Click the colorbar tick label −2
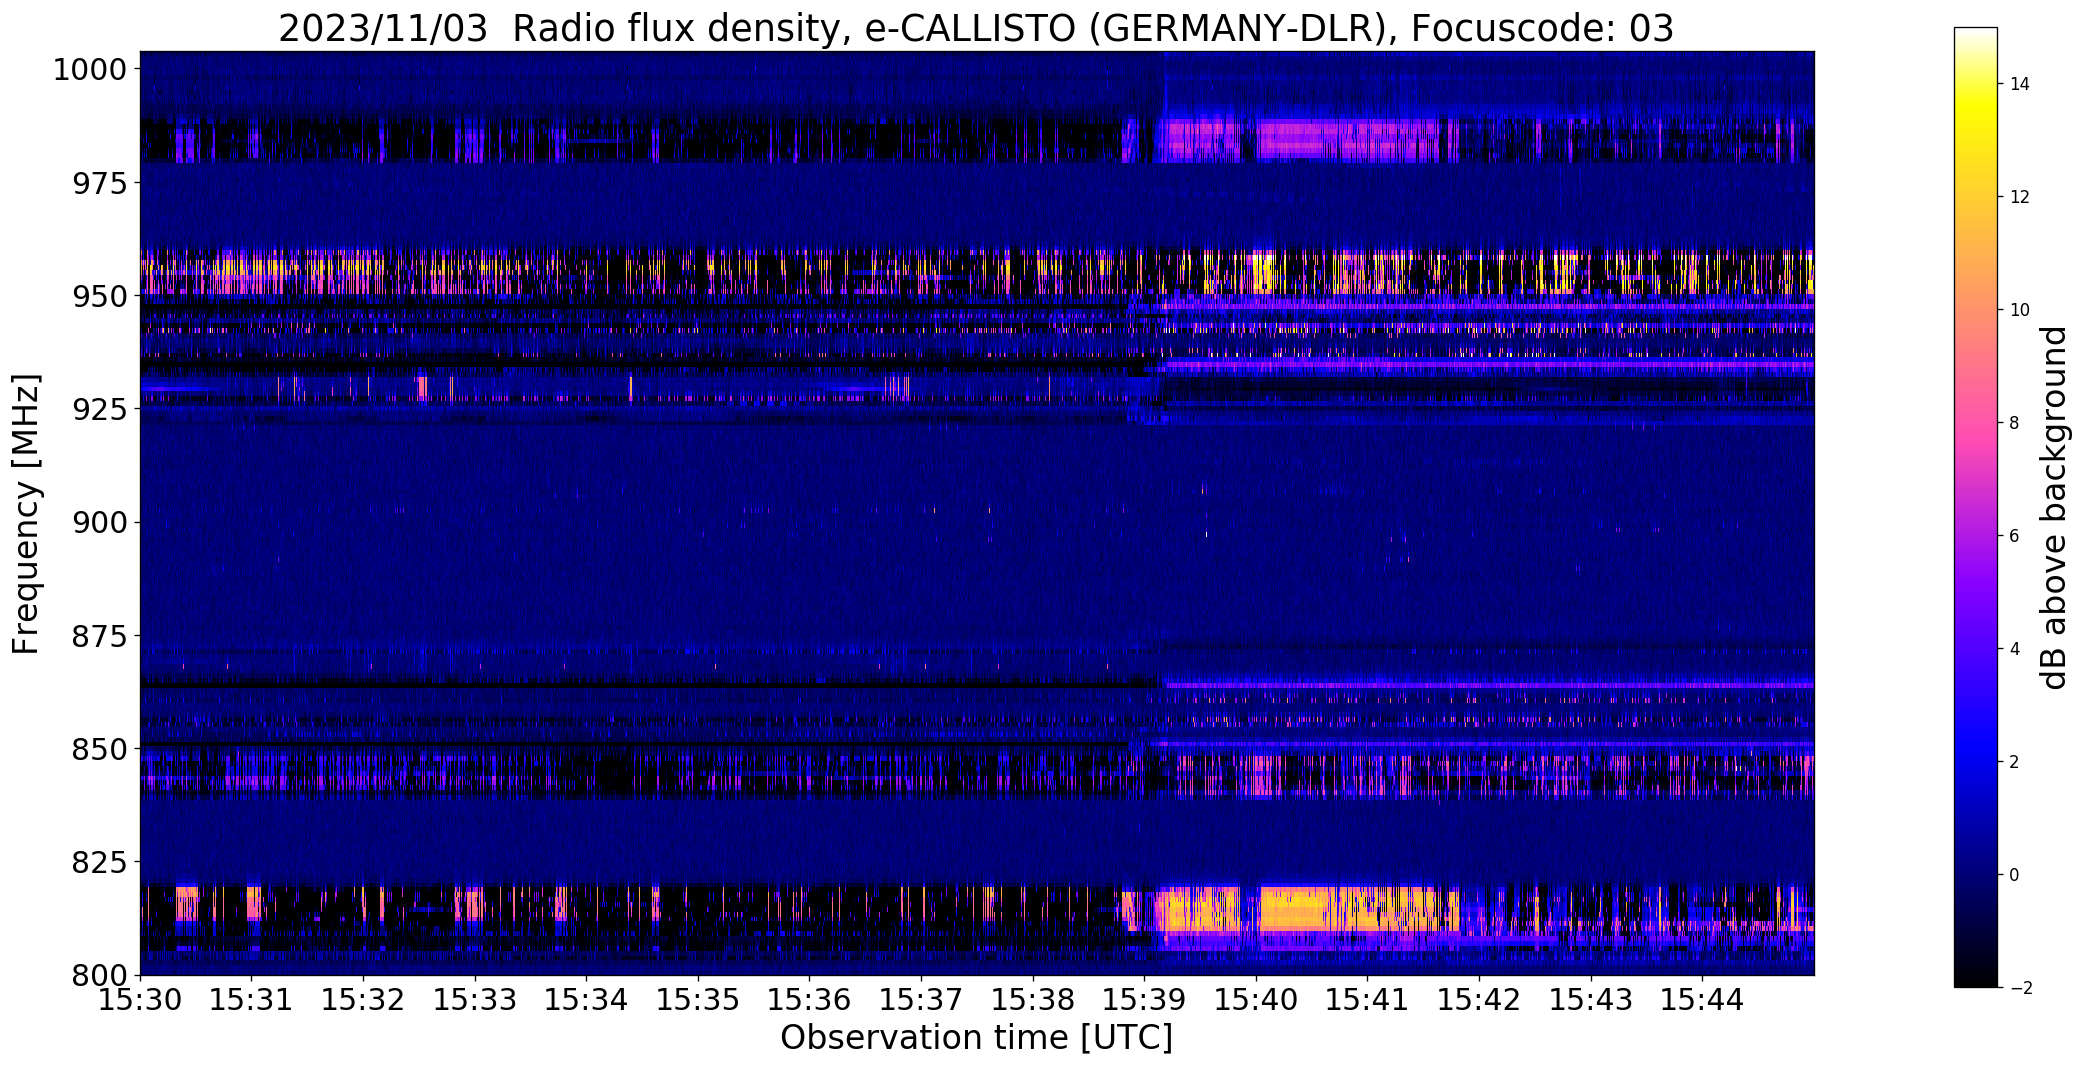Viewport: 2085px width, 1067px height. (2020, 988)
